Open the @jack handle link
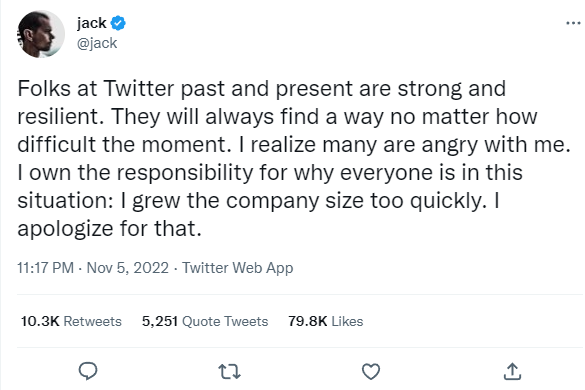The width and height of the screenshot is (585, 390). pos(97,43)
